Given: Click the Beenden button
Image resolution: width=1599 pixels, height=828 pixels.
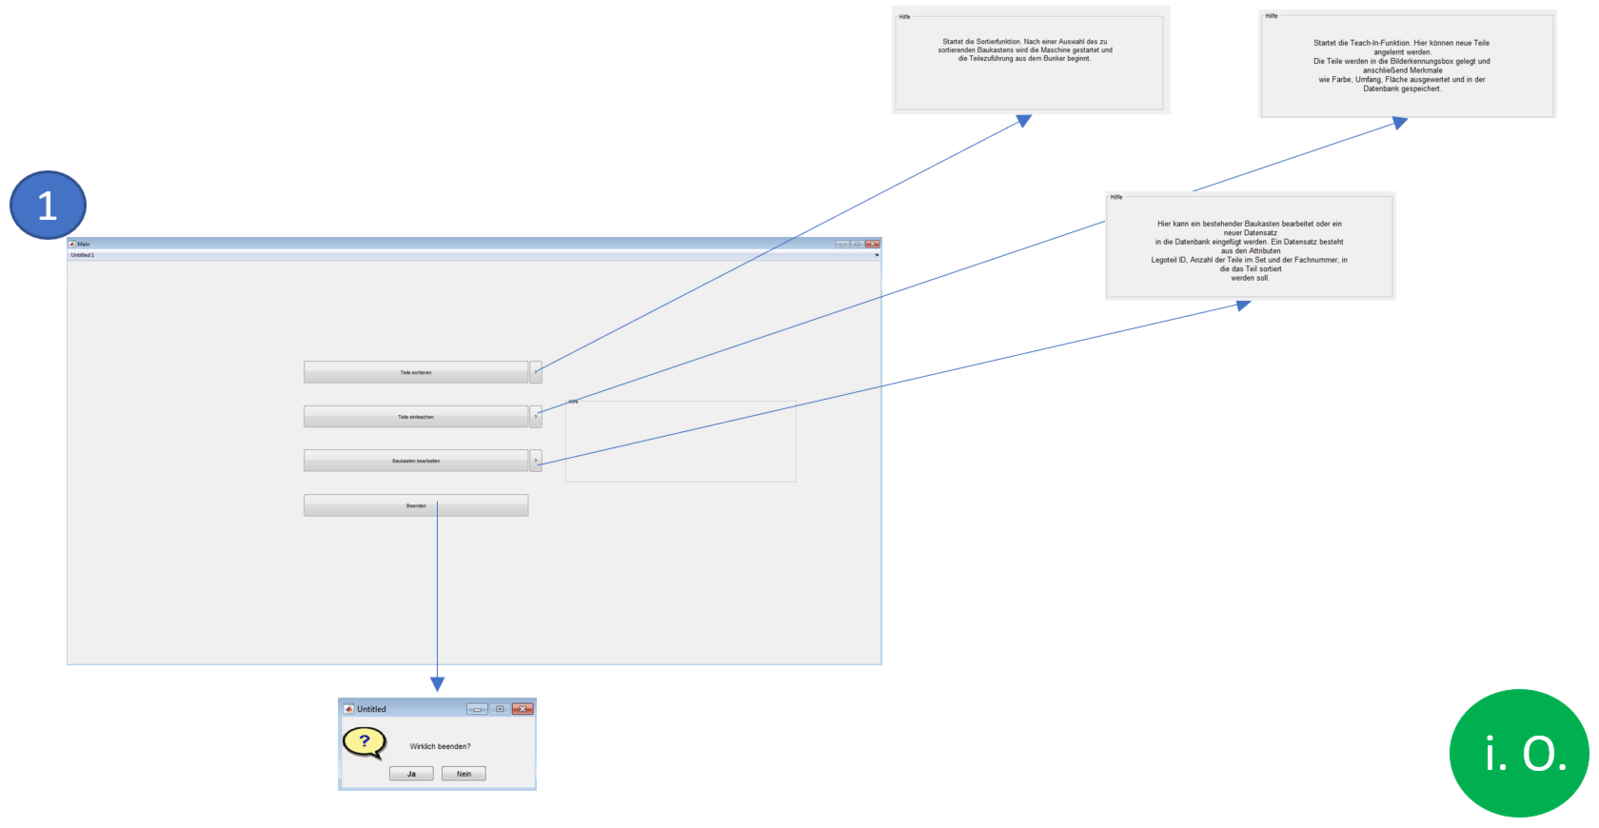Looking at the screenshot, I should click(415, 506).
